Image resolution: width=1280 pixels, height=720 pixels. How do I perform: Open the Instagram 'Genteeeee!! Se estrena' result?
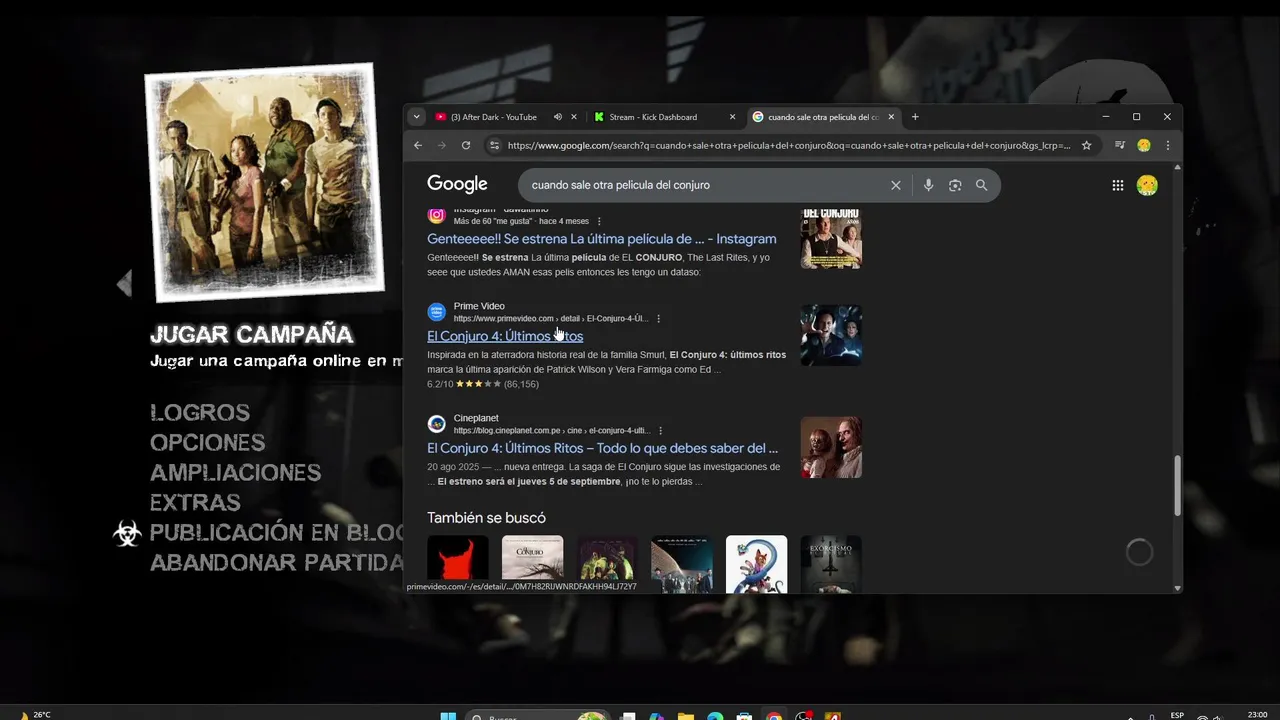(x=602, y=239)
